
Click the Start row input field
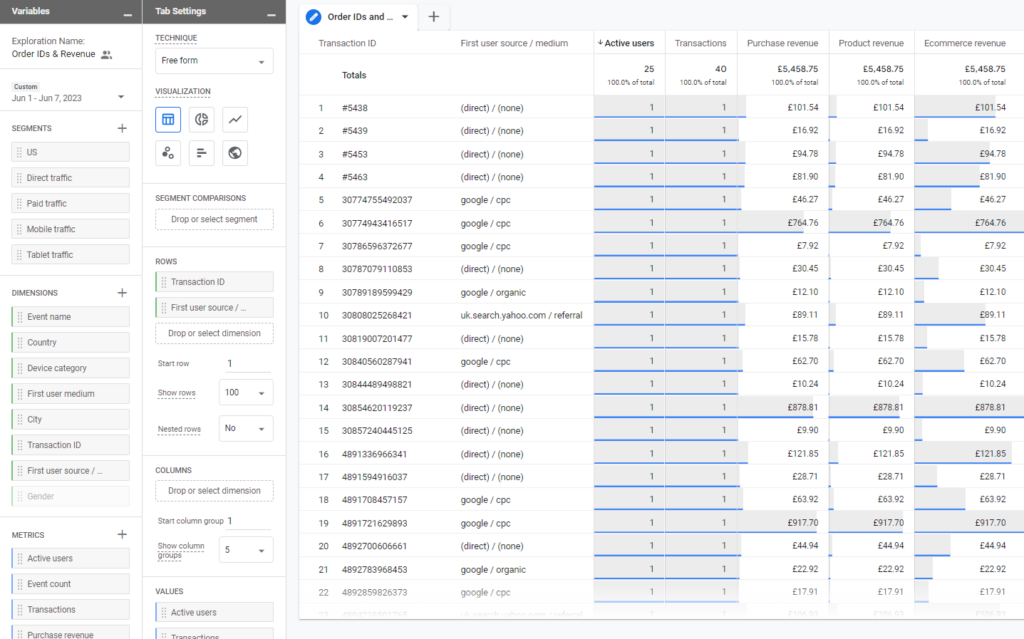coord(248,363)
